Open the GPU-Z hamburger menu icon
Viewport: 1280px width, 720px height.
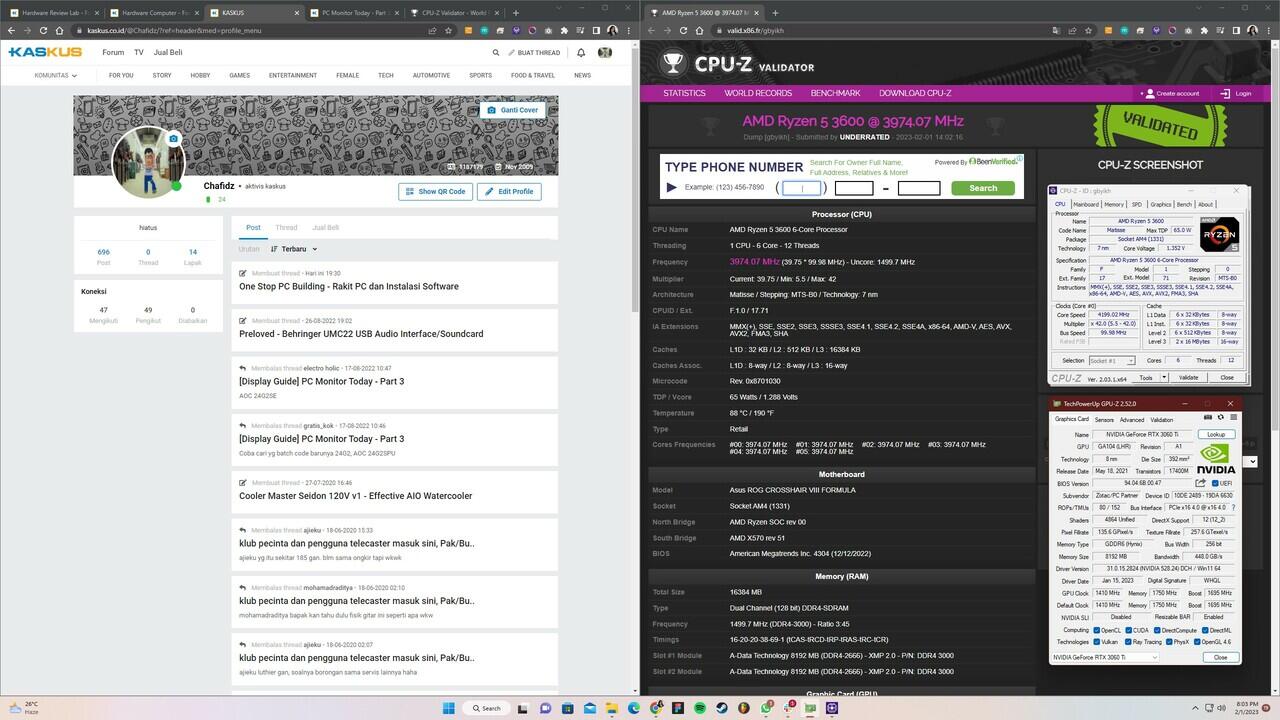click(x=1233, y=417)
